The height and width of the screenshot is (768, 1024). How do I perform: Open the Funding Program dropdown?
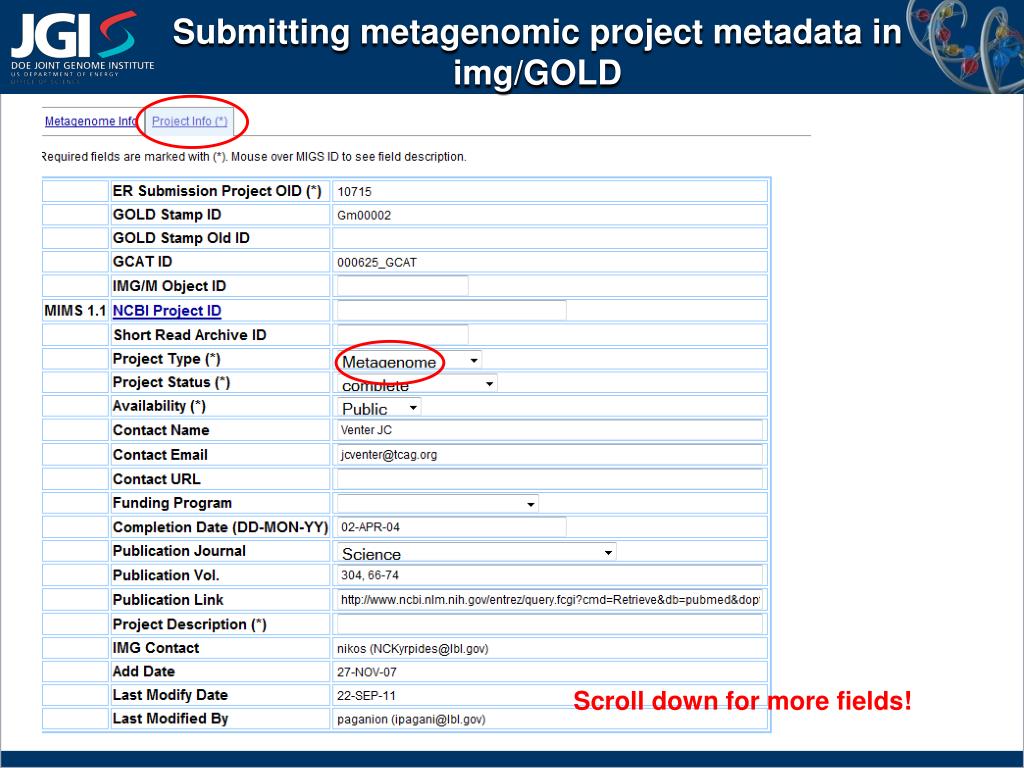pos(438,504)
